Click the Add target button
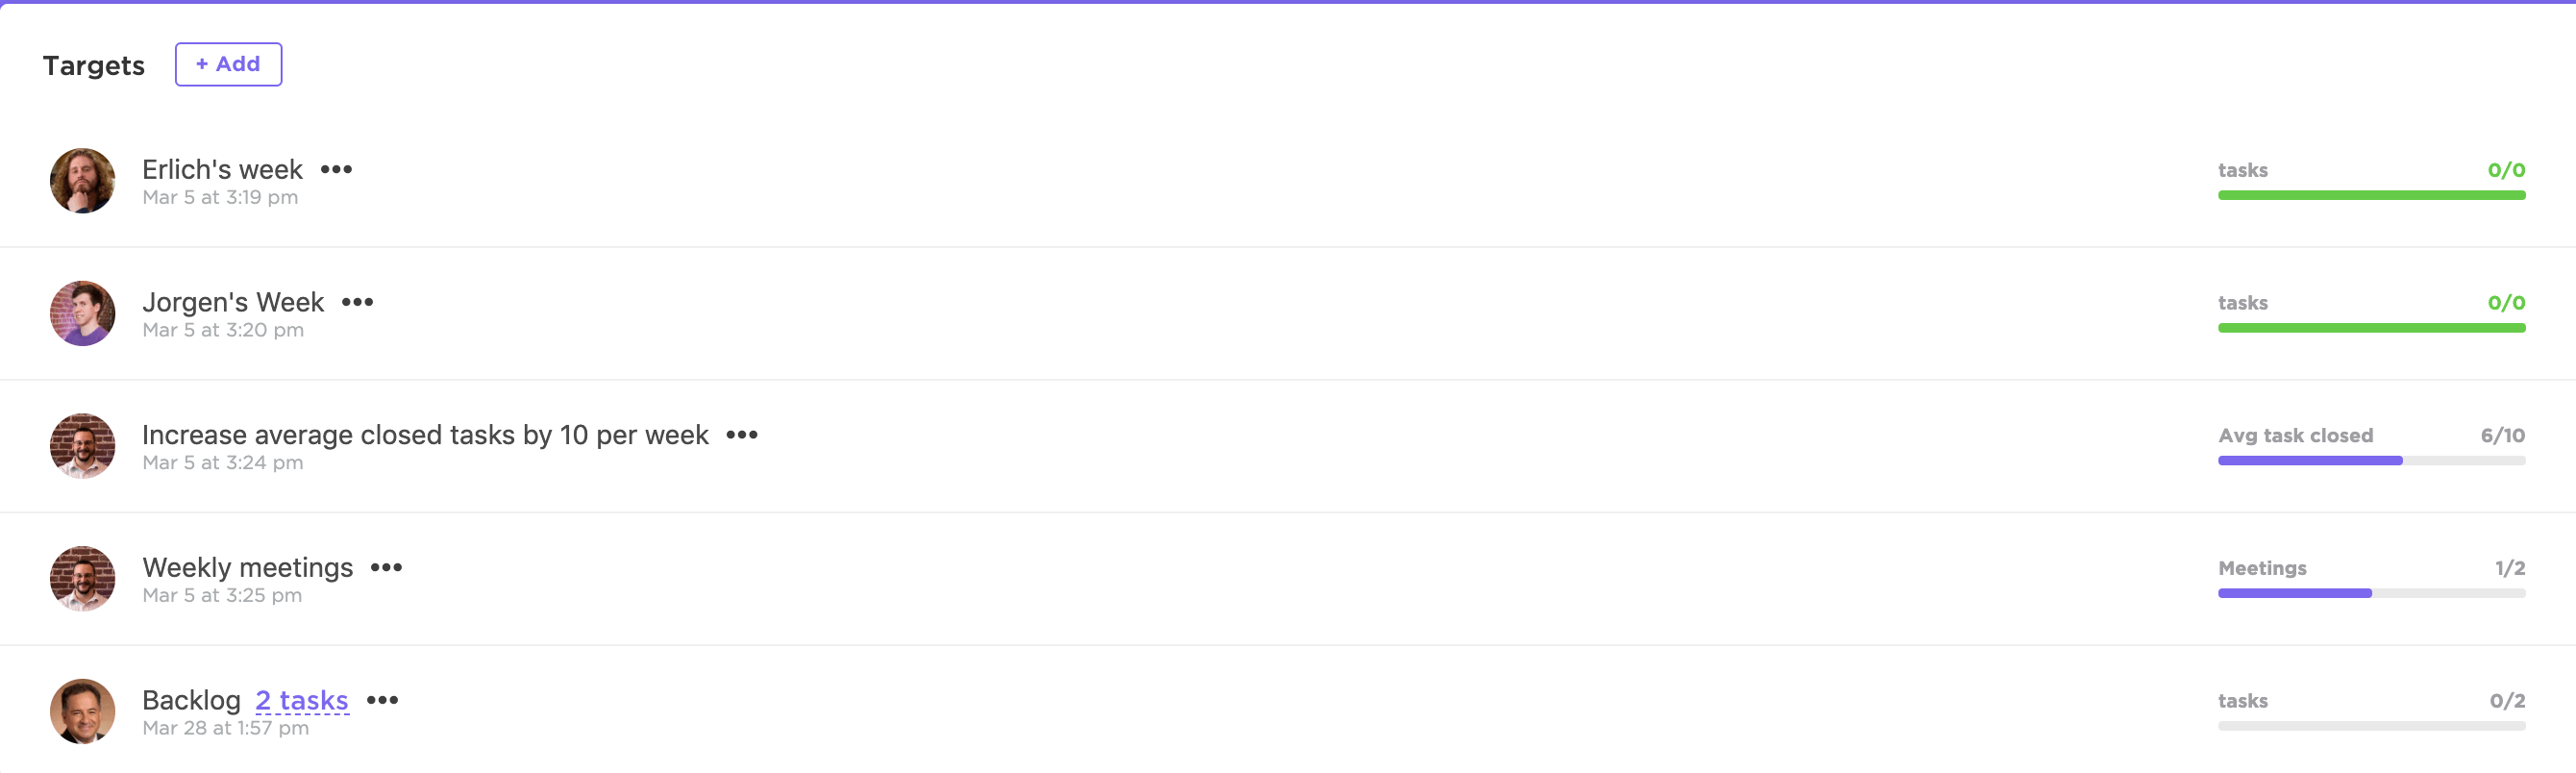The width and height of the screenshot is (2576, 773). click(228, 64)
